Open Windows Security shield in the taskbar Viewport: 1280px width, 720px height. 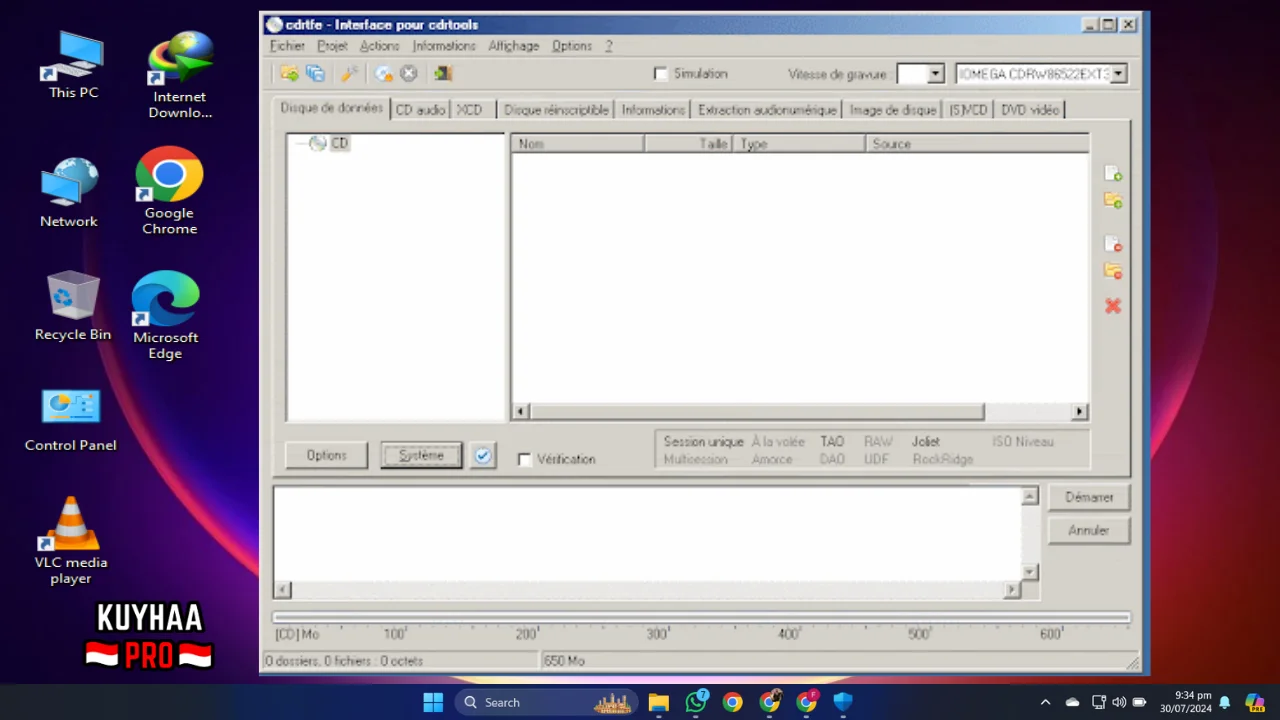click(843, 702)
